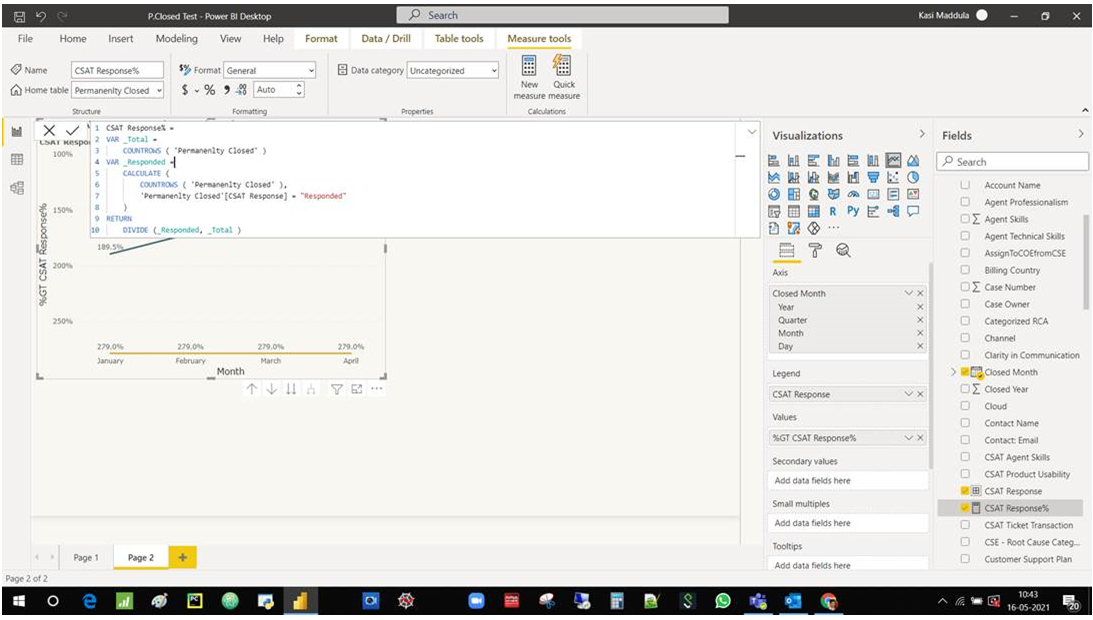Add a new page with the plus button
This screenshot has width=1093, height=620.
pyautogui.click(x=183, y=557)
